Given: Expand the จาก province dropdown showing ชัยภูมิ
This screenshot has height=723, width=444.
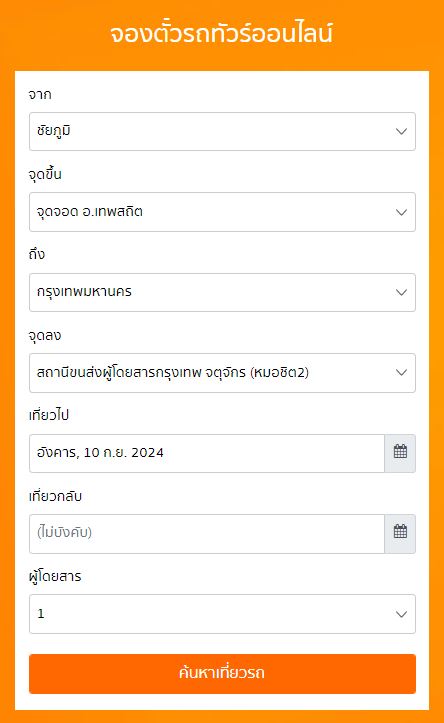Looking at the screenshot, I should (x=222, y=131).
